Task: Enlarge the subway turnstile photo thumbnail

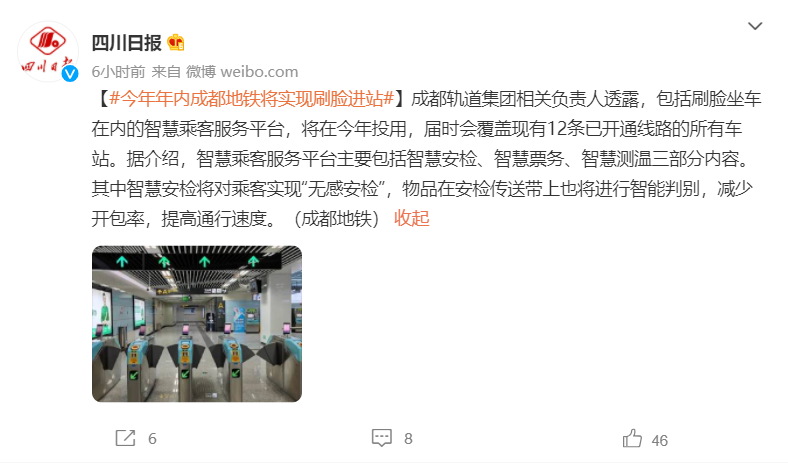Action: pos(197,324)
